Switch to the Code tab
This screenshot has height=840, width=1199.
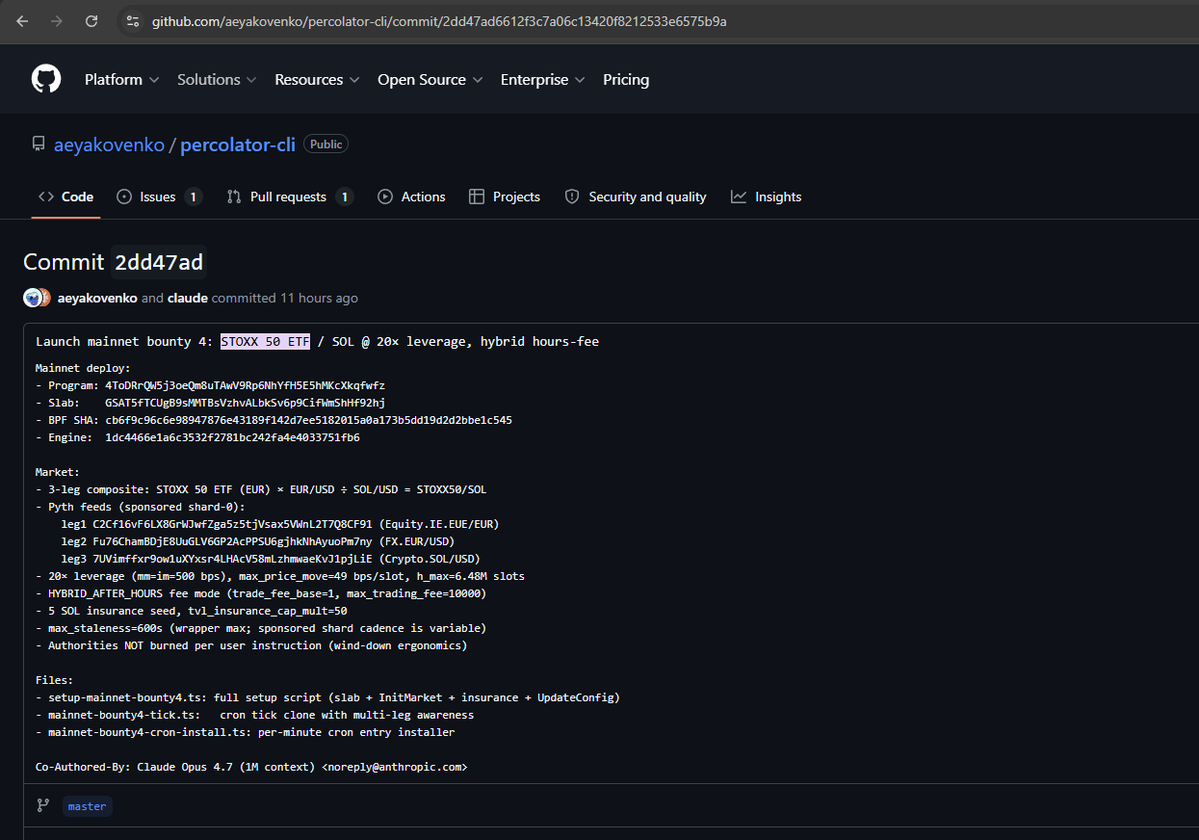[x=66, y=196]
